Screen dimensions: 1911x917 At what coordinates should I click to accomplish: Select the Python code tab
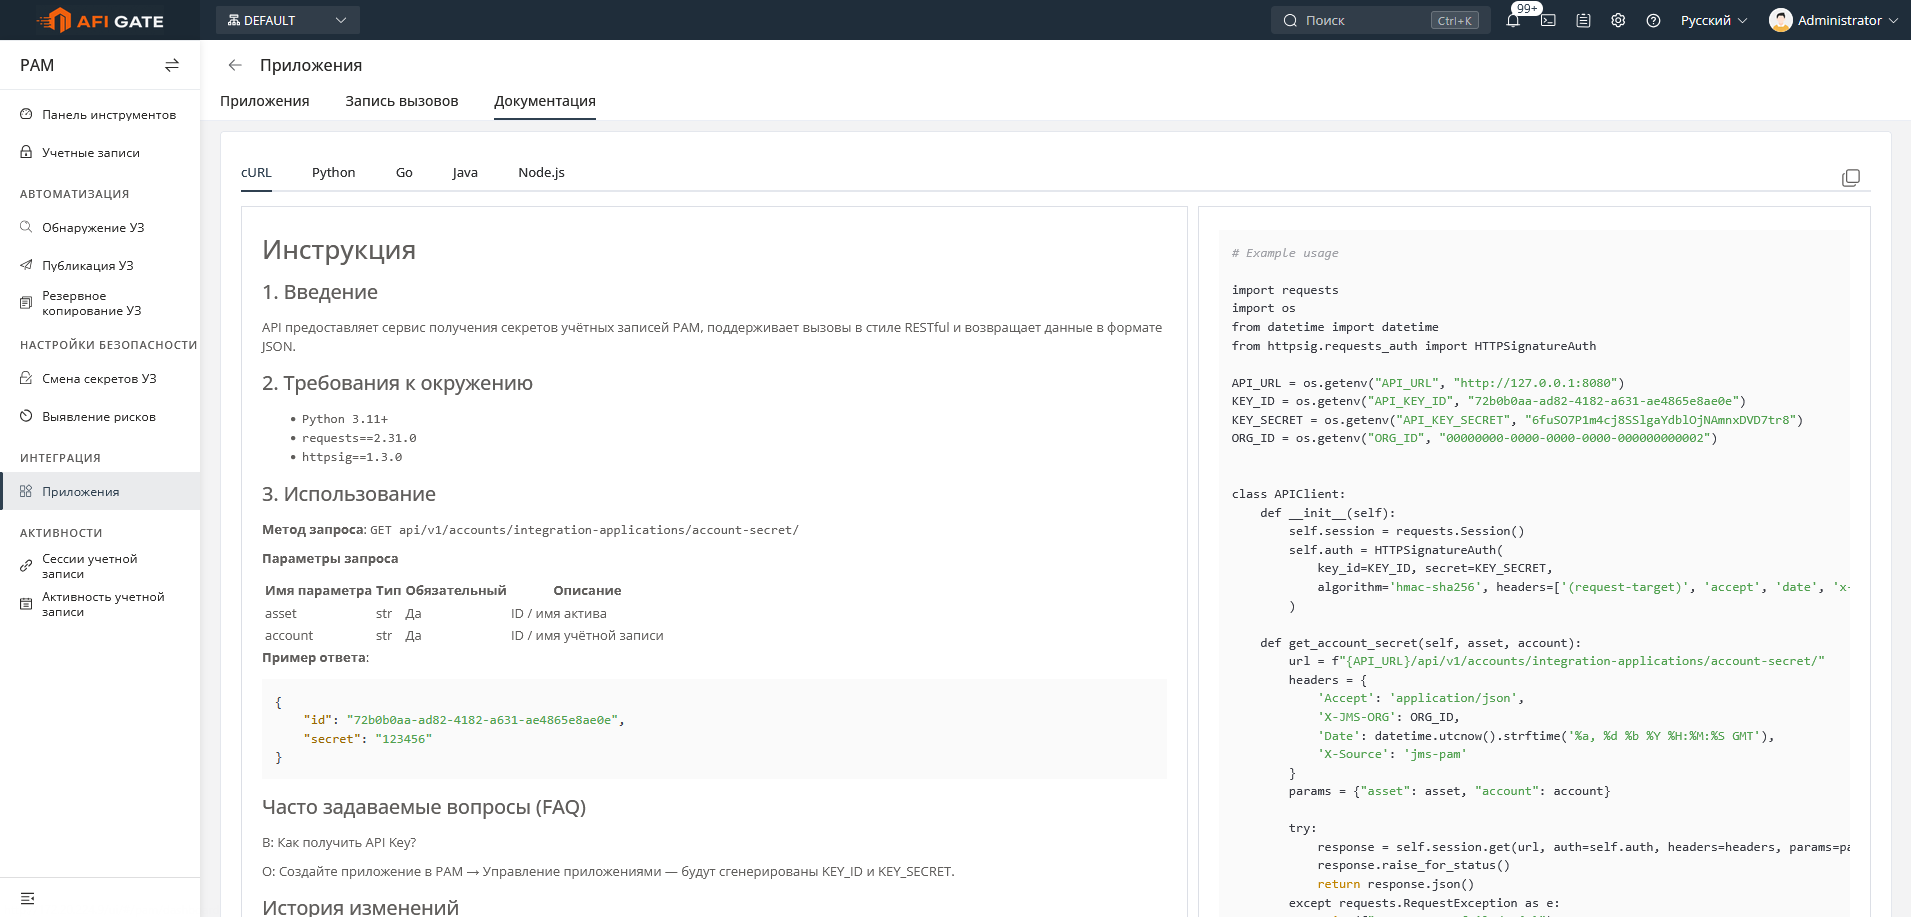[x=334, y=173]
